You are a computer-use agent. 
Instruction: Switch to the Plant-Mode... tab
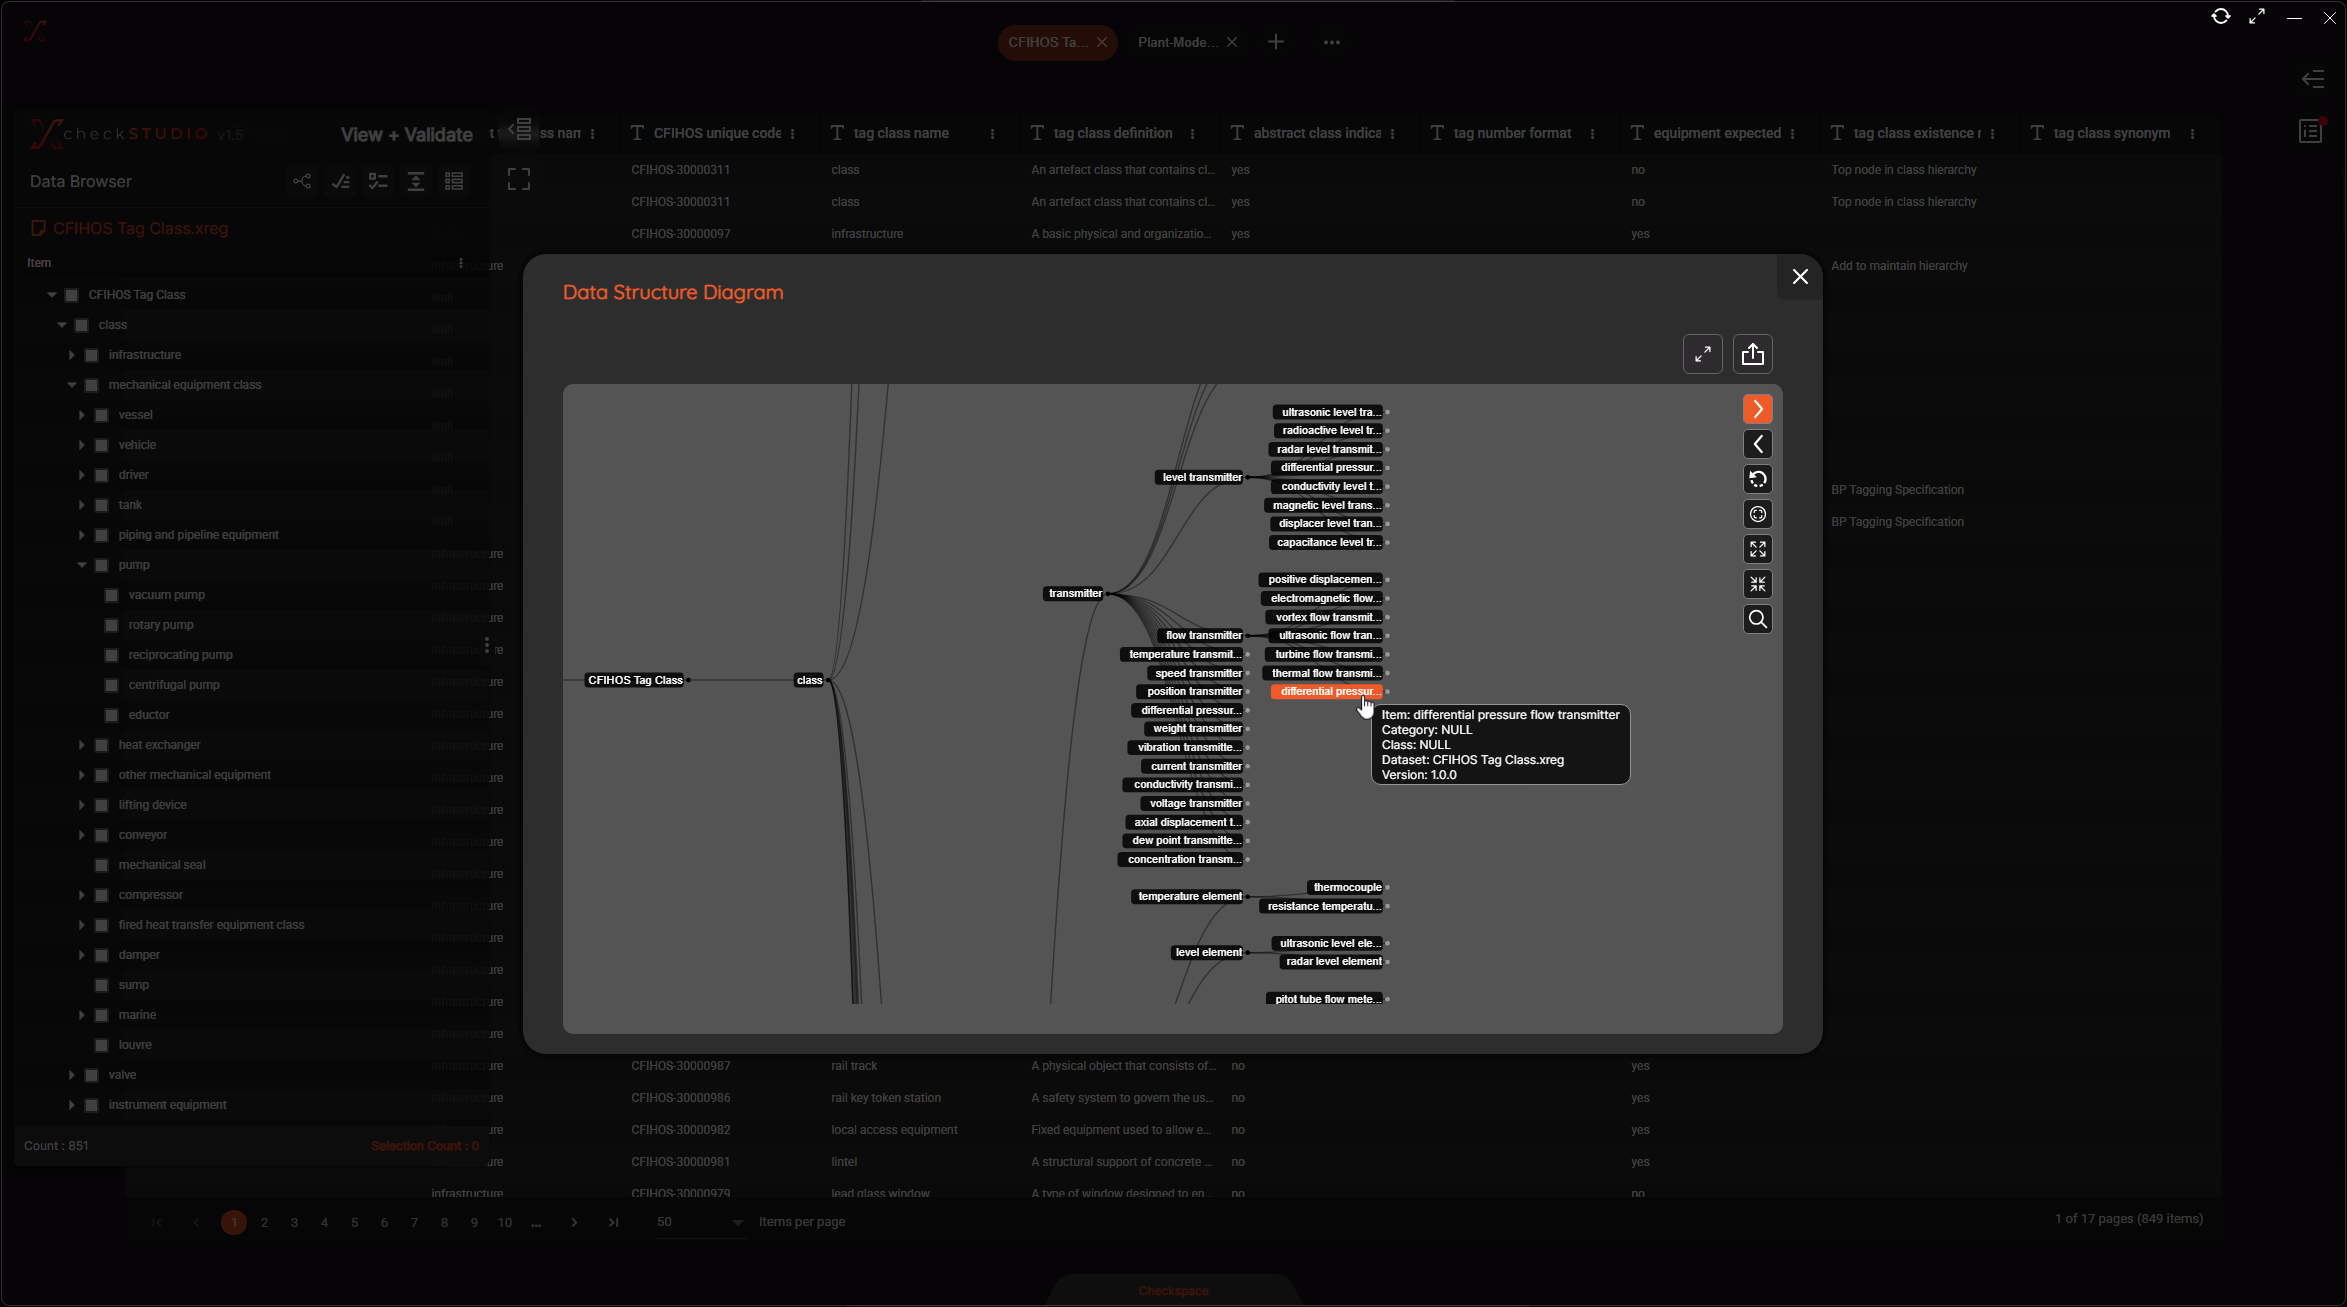(x=1176, y=42)
